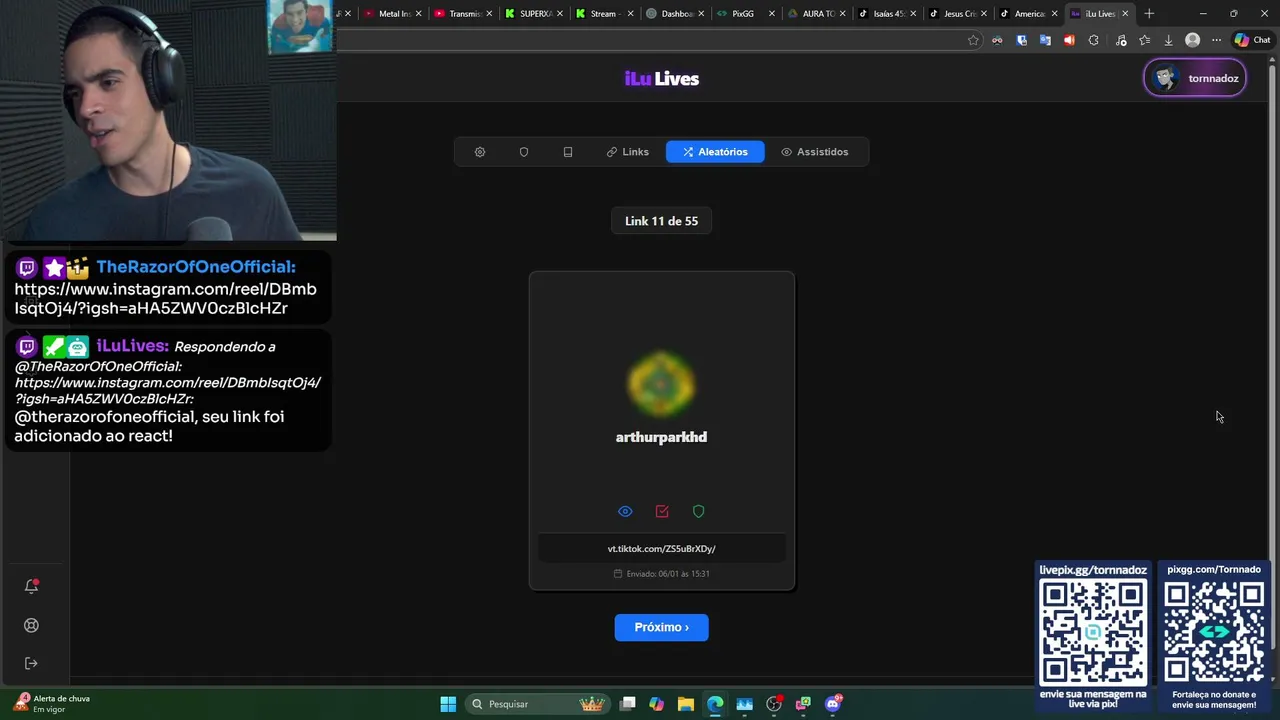Image resolution: width=1280 pixels, height=720 pixels.
Task: Click the arthurparkhd username
Action: point(661,437)
